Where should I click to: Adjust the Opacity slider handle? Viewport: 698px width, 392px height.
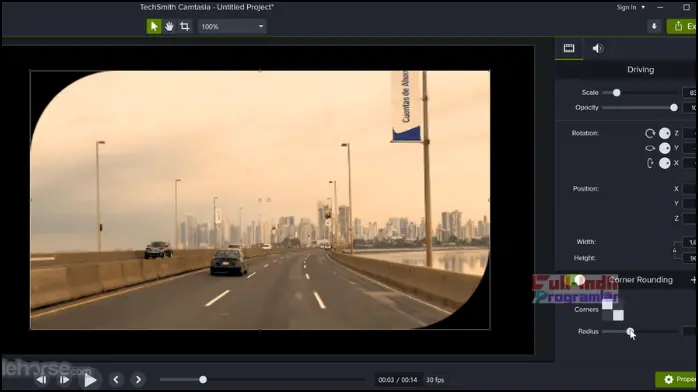coord(674,108)
